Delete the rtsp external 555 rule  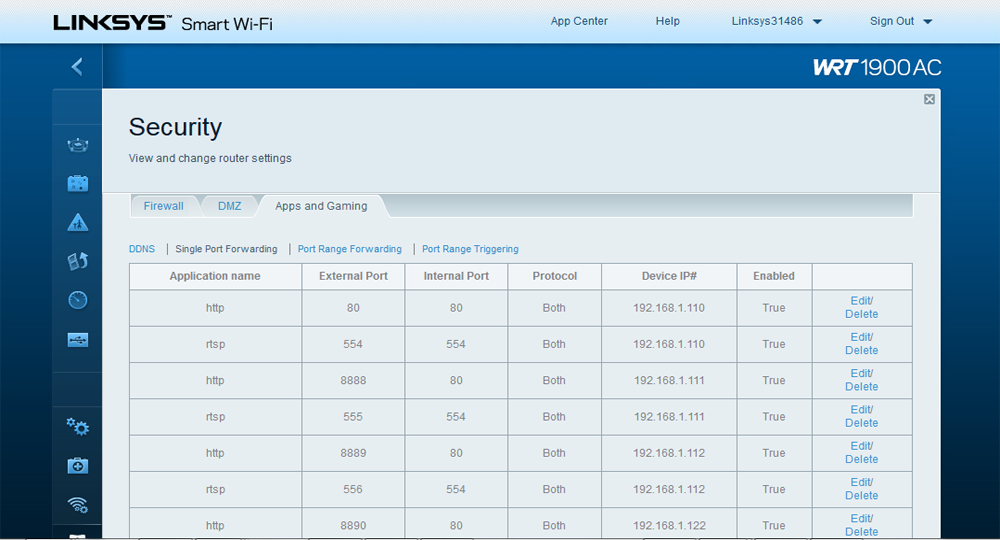861,423
